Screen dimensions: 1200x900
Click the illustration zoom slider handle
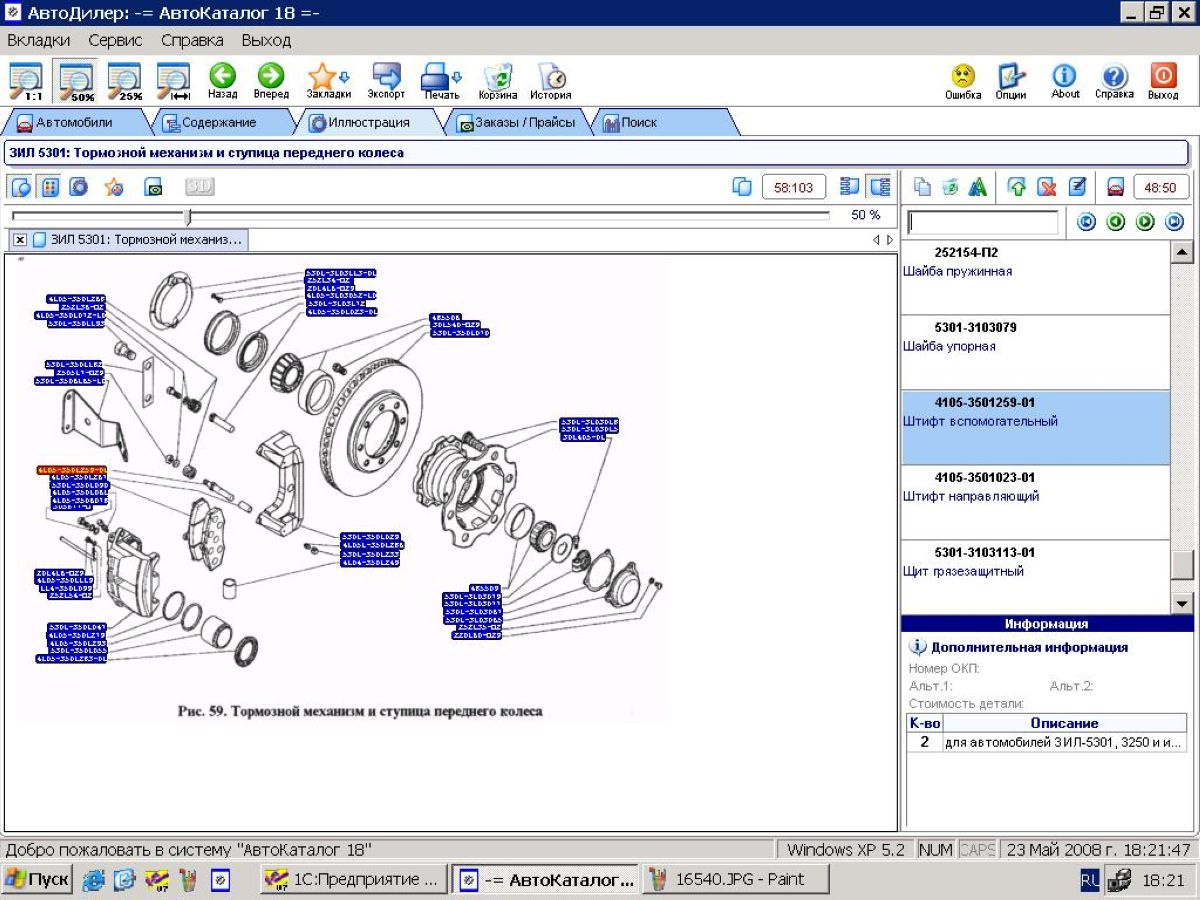(x=188, y=216)
